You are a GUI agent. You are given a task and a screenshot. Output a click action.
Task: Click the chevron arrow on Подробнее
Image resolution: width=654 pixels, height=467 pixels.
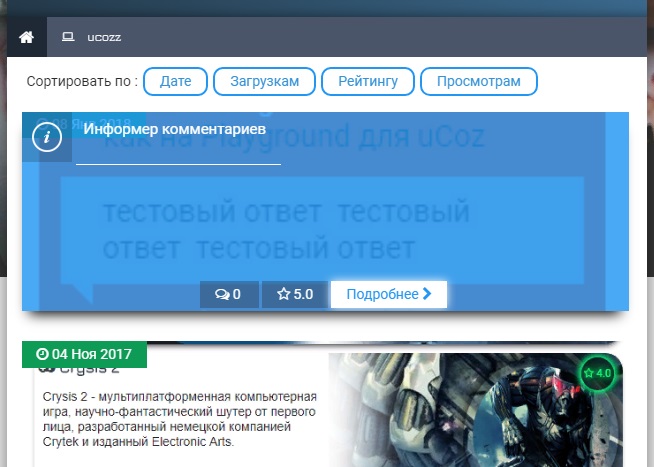point(427,294)
